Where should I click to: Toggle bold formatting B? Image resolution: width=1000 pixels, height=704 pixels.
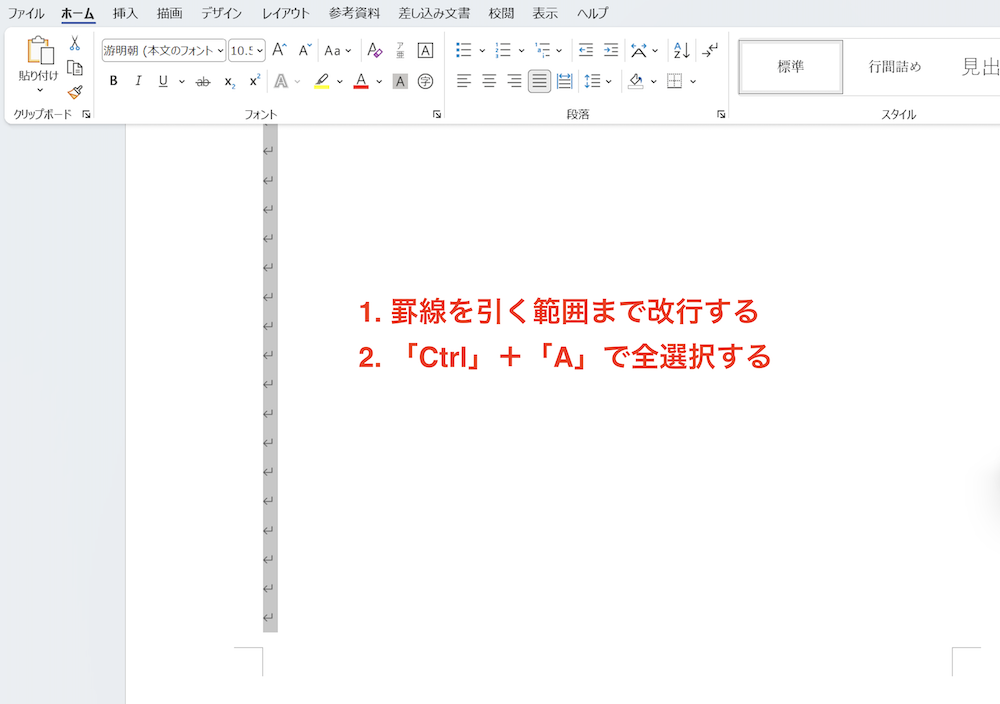114,81
